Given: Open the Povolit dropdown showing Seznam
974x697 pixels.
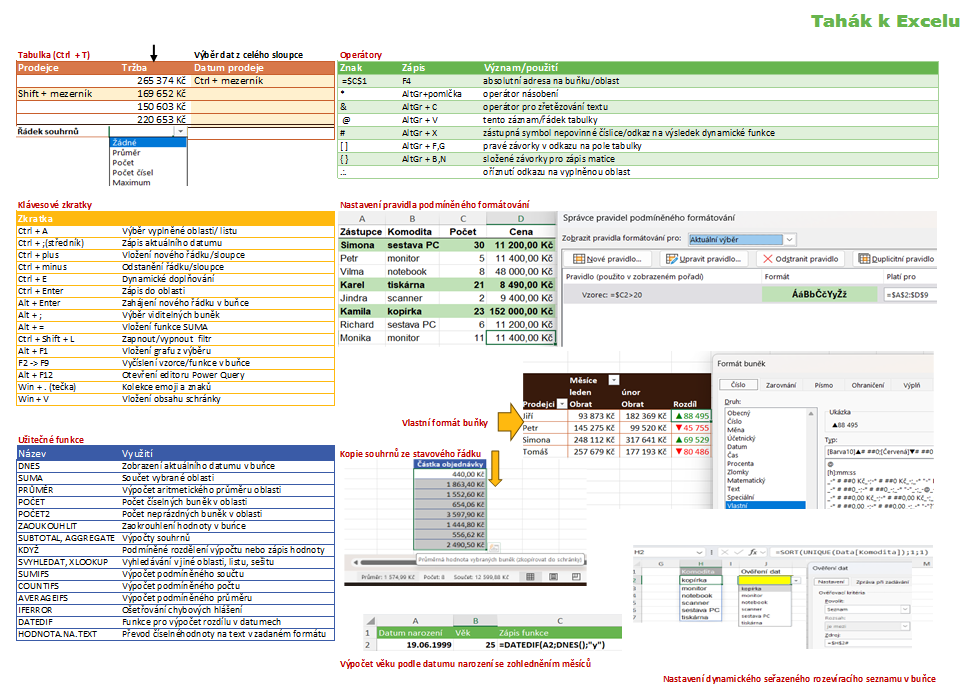Looking at the screenshot, I should pos(905,609).
